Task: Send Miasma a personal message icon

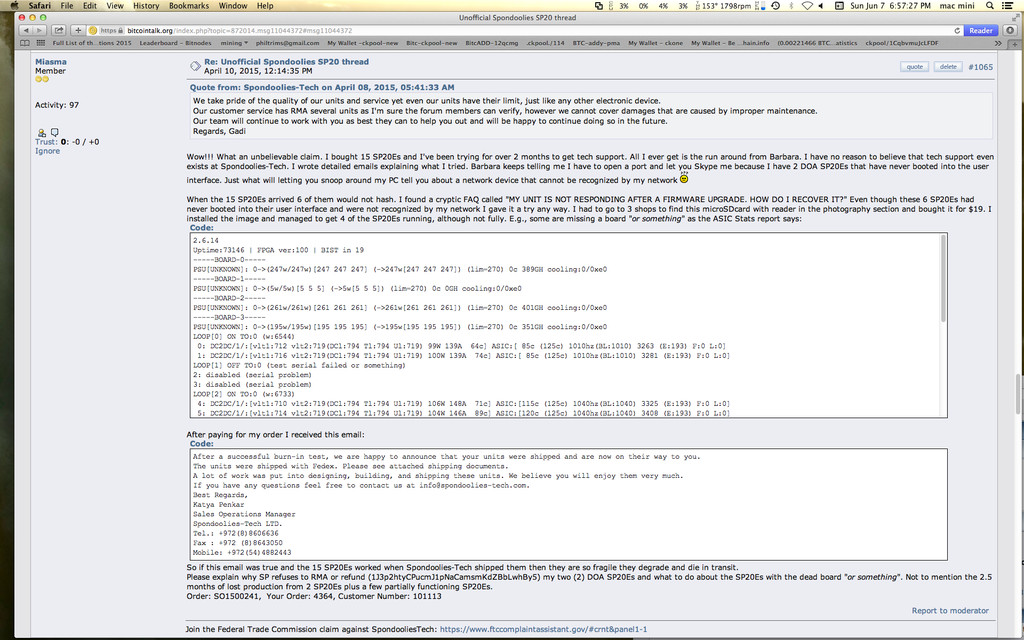Action: [x=54, y=132]
